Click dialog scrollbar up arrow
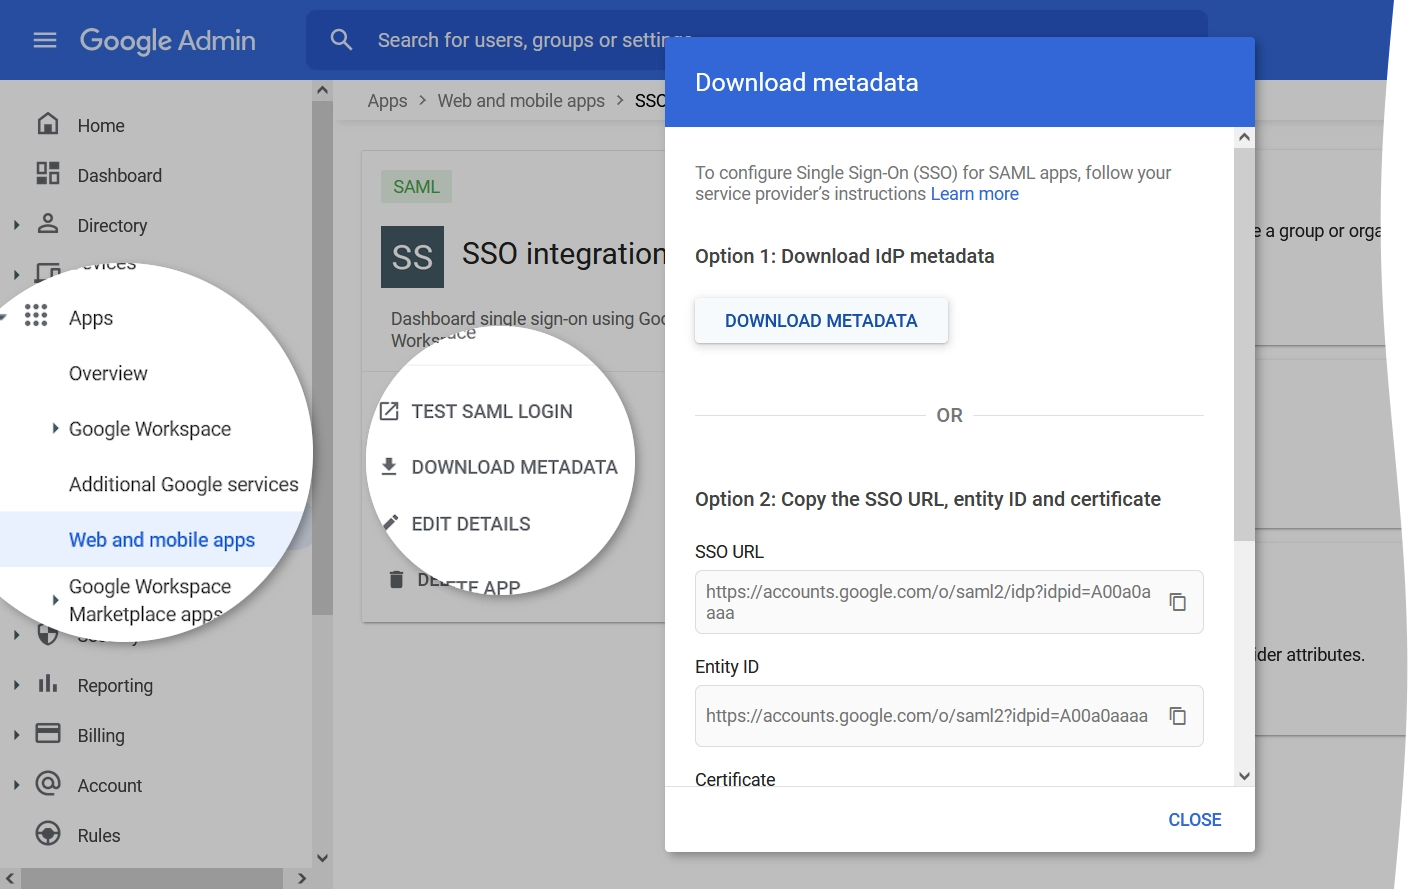 [1244, 137]
